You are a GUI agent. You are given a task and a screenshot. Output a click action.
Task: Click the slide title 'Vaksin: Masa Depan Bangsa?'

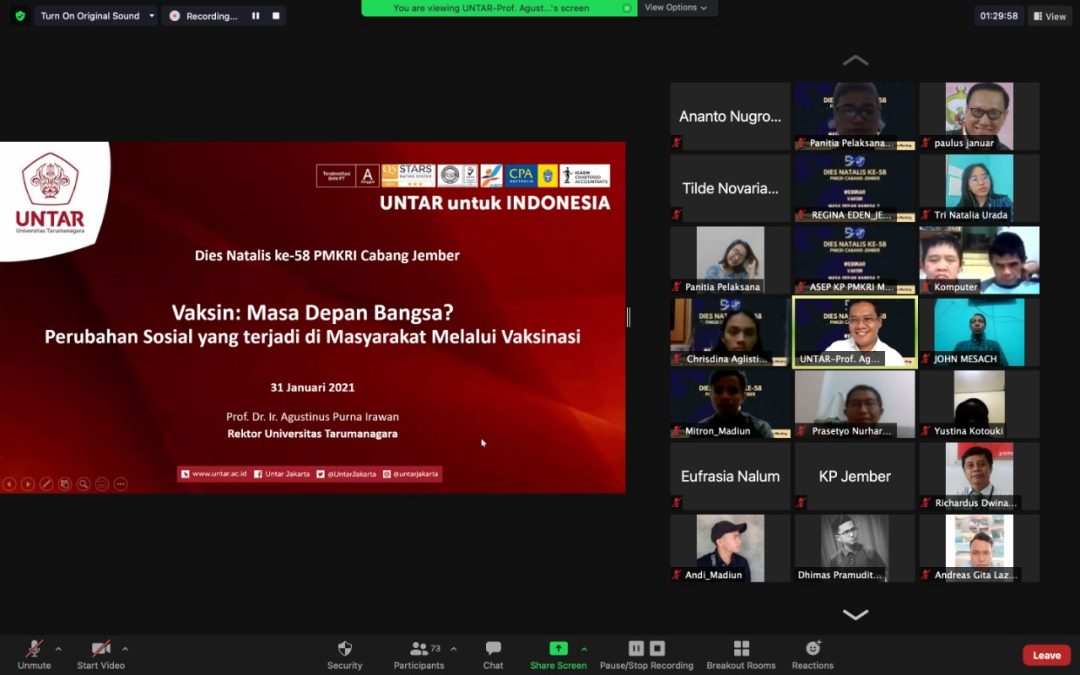pyautogui.click(x=312, y=313)
